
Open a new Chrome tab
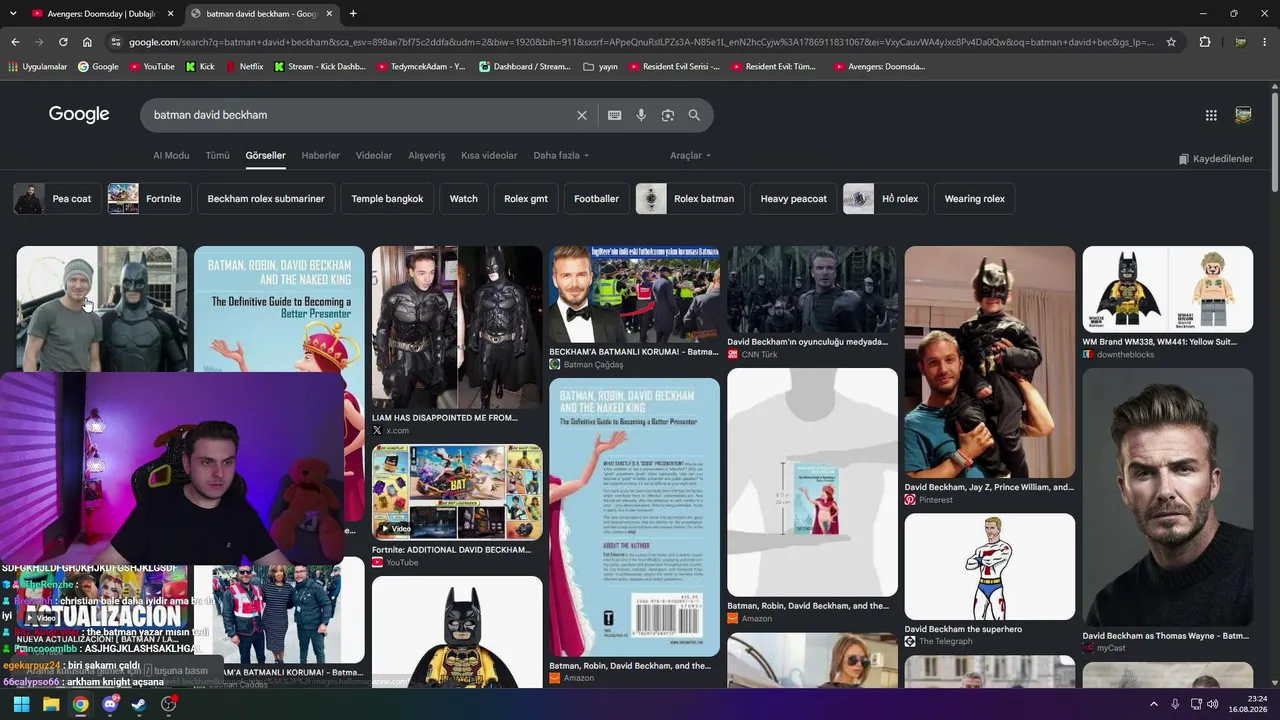353,14
